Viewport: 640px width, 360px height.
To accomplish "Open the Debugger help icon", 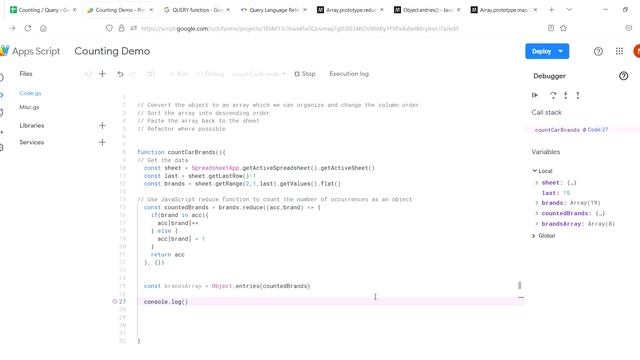I will click(x=623, y=76).
